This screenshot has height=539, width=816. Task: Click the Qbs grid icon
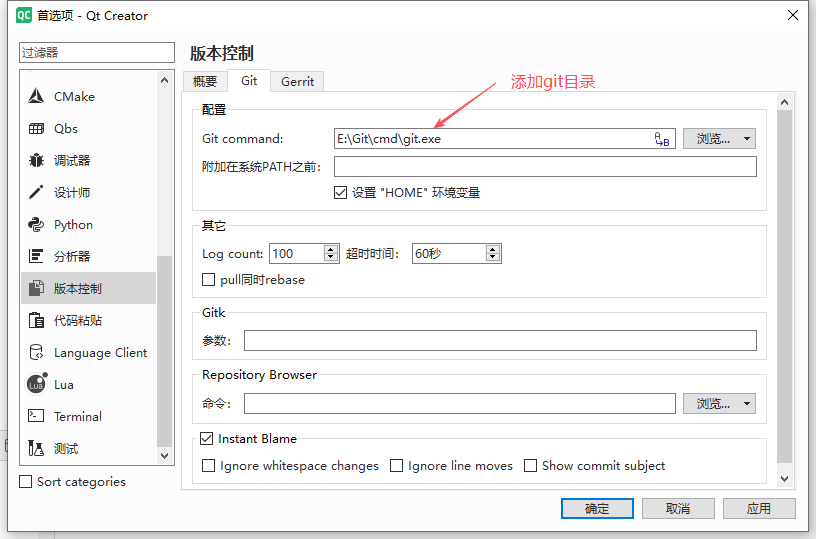pyautogui.click(x=36, y=128)
